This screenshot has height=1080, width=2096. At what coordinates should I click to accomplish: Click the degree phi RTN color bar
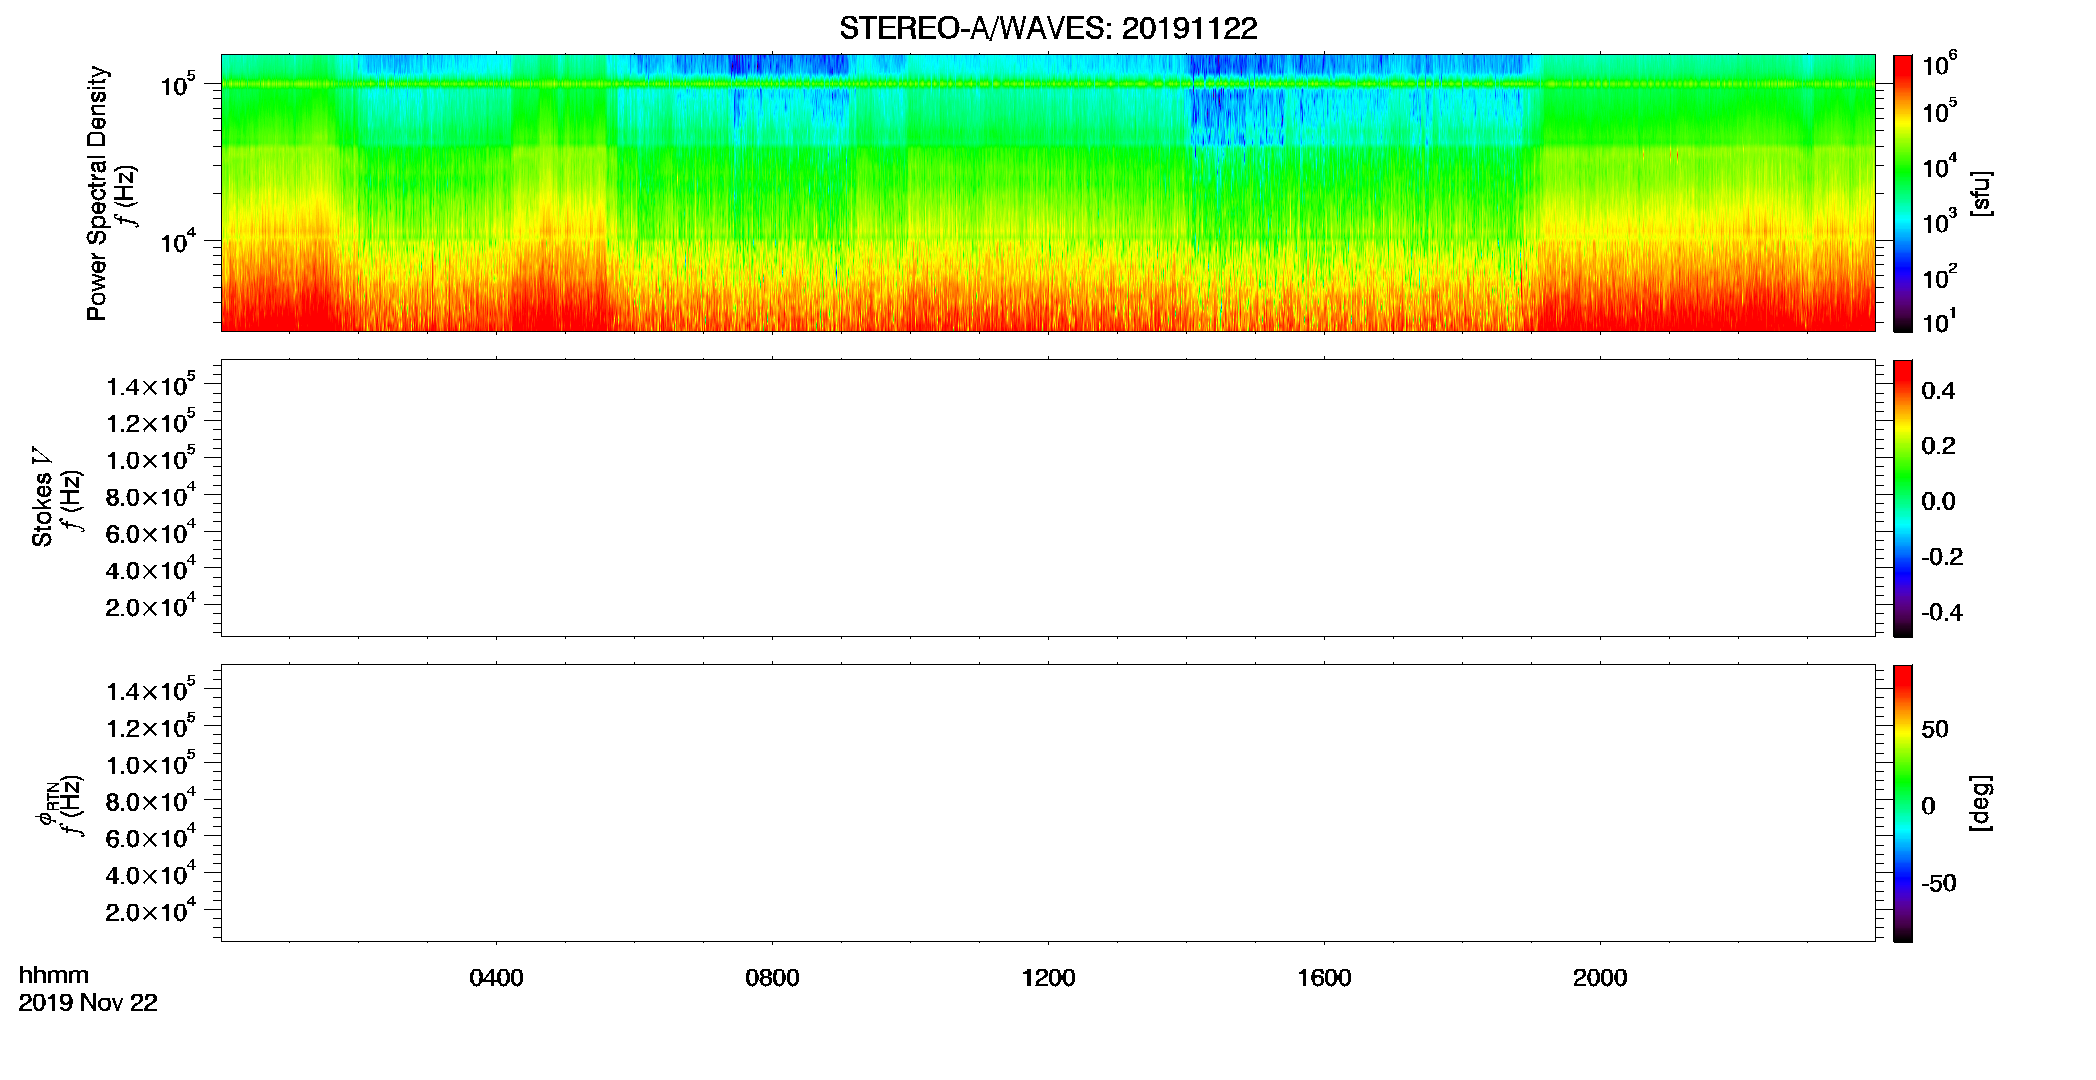[1902, 803]
